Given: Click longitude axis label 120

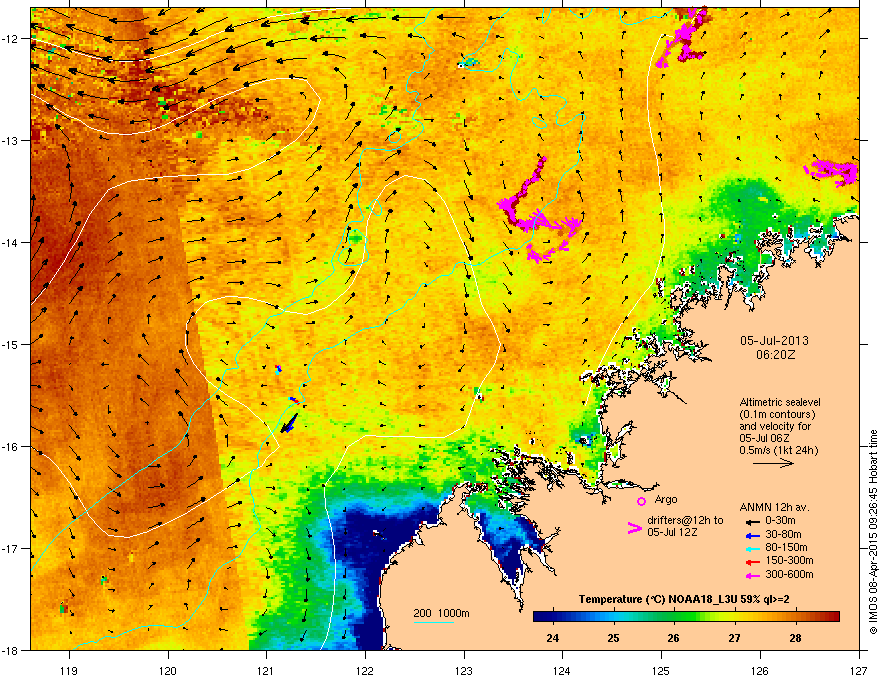Looking at the screenshot, I should click(x=168, y=670).
